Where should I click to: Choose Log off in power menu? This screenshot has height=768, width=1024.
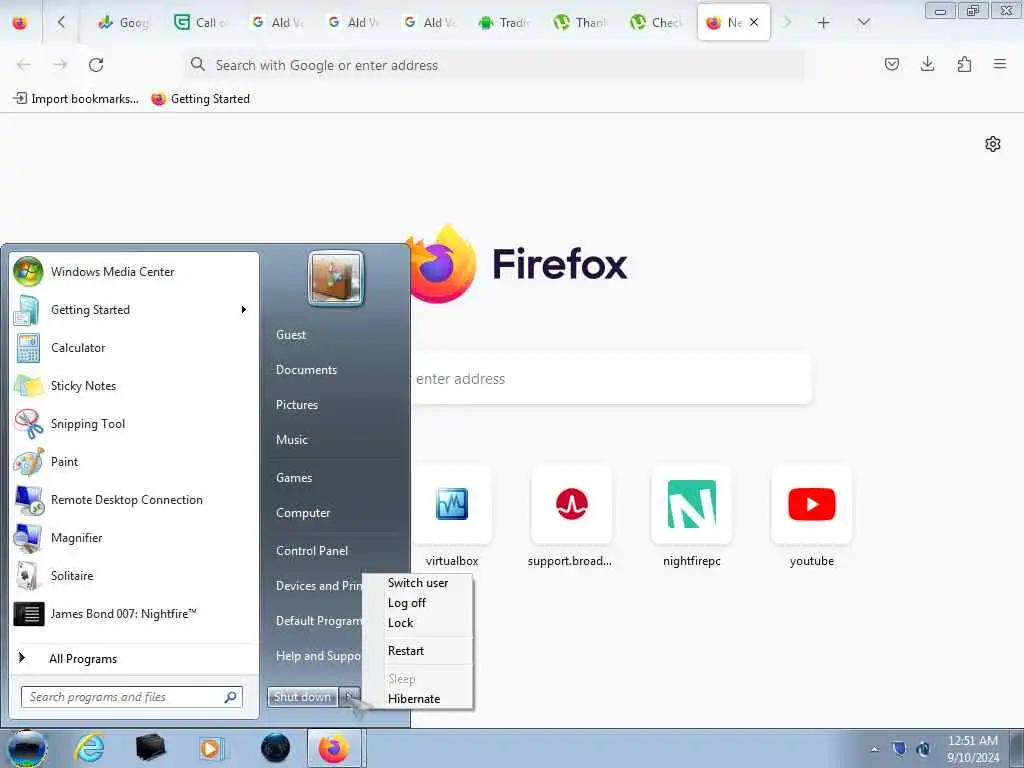[418, 603]
